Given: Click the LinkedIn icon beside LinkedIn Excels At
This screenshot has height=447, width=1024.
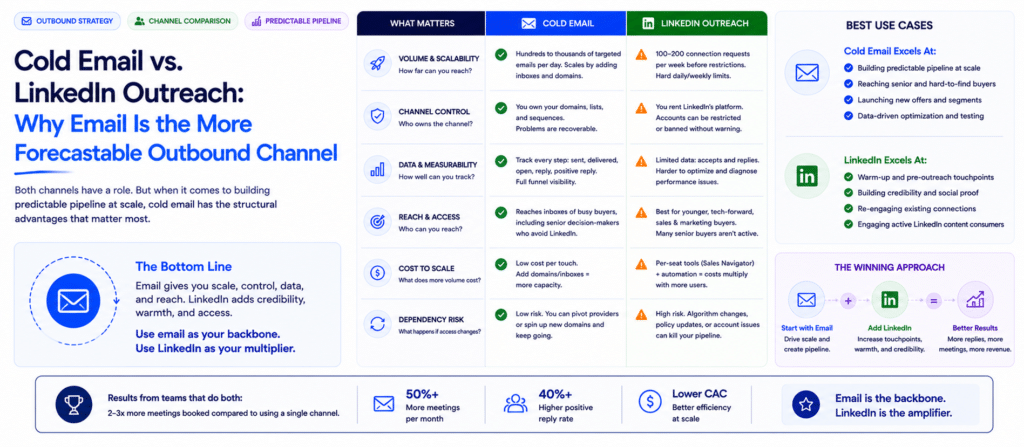Looking at the screenshot, I should [807, 175].
